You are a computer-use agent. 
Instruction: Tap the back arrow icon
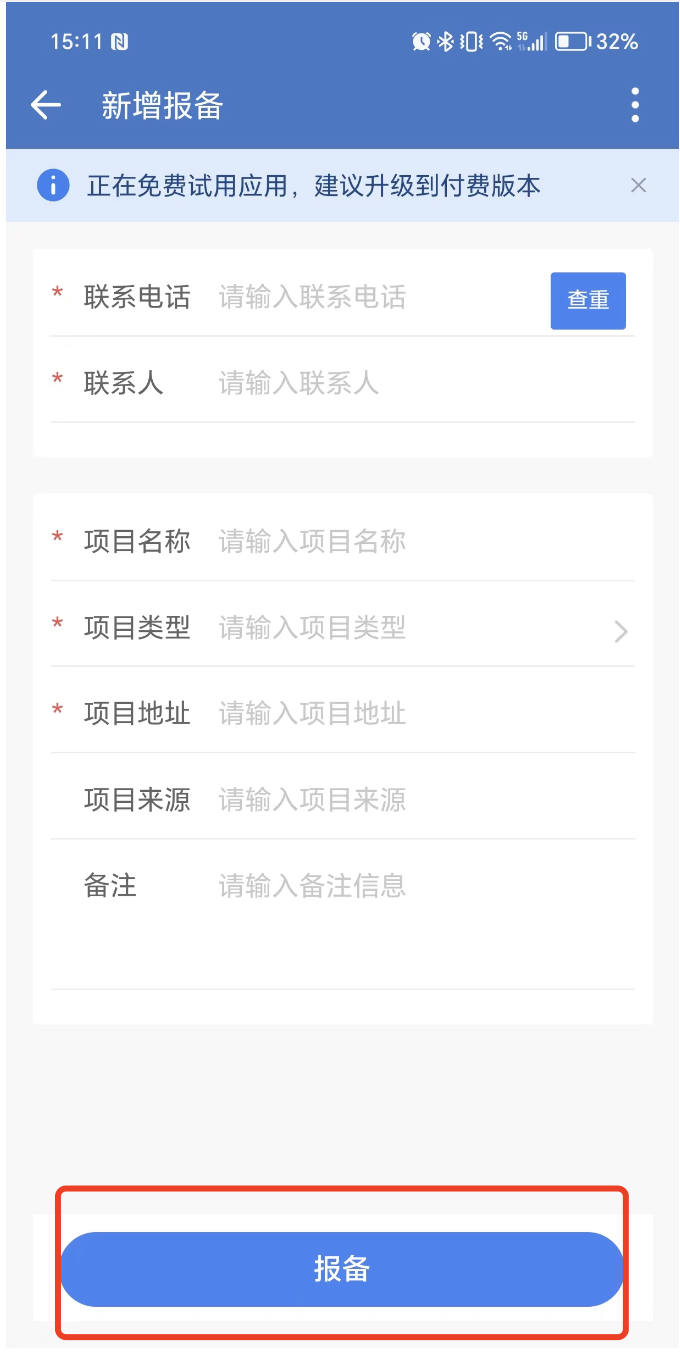[46, 105]
